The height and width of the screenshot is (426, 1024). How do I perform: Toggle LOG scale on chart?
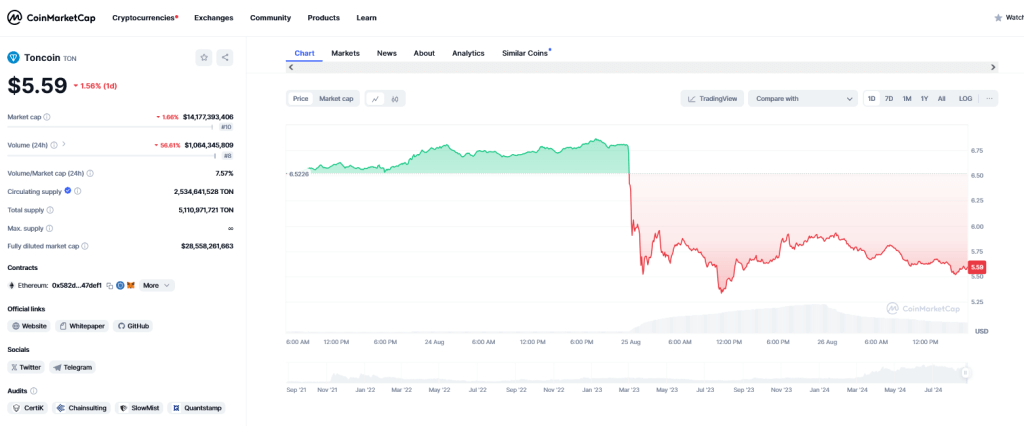(965, 99)
